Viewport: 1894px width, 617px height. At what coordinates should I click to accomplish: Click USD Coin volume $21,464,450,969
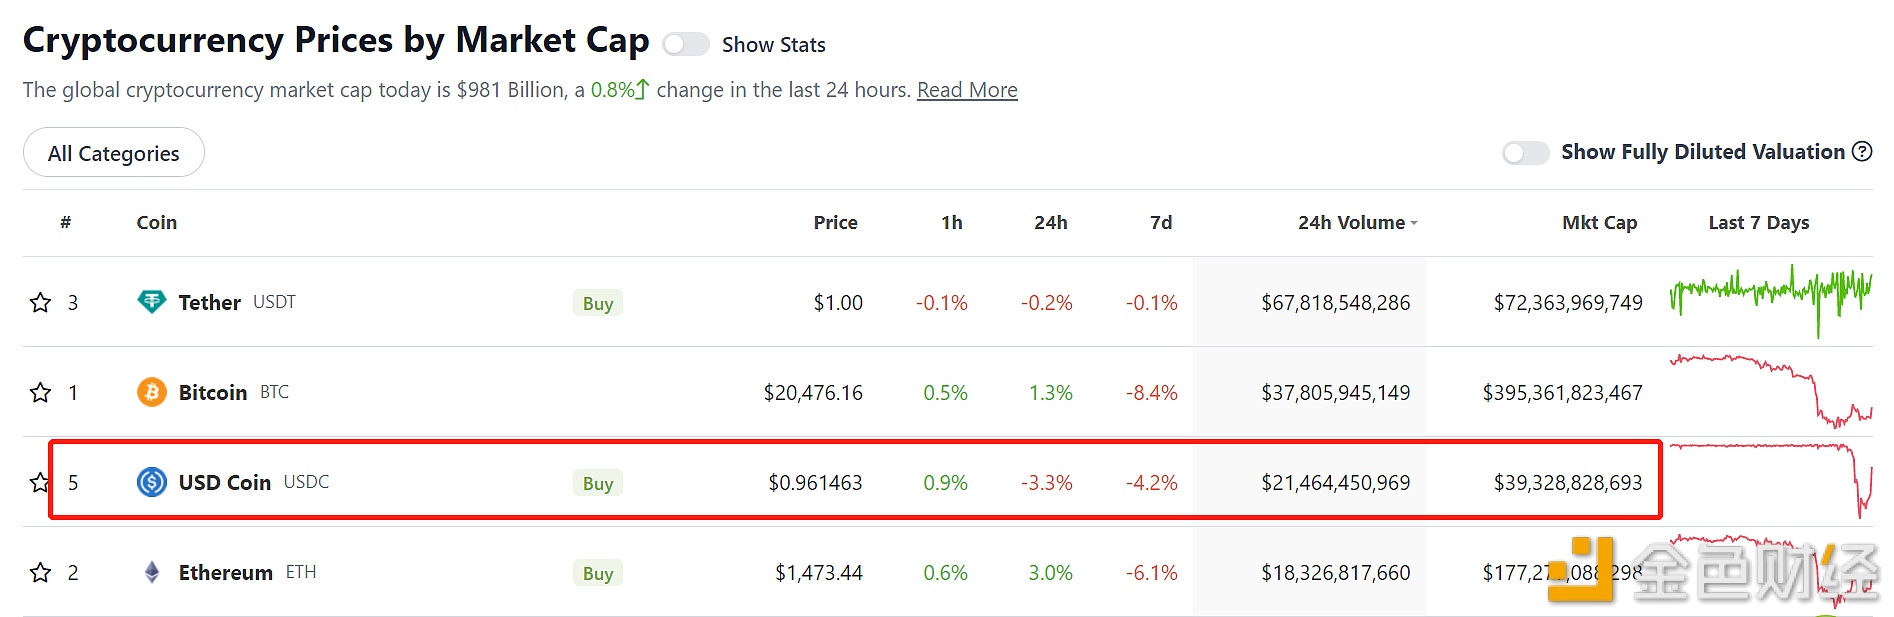tap(1336, 482)
